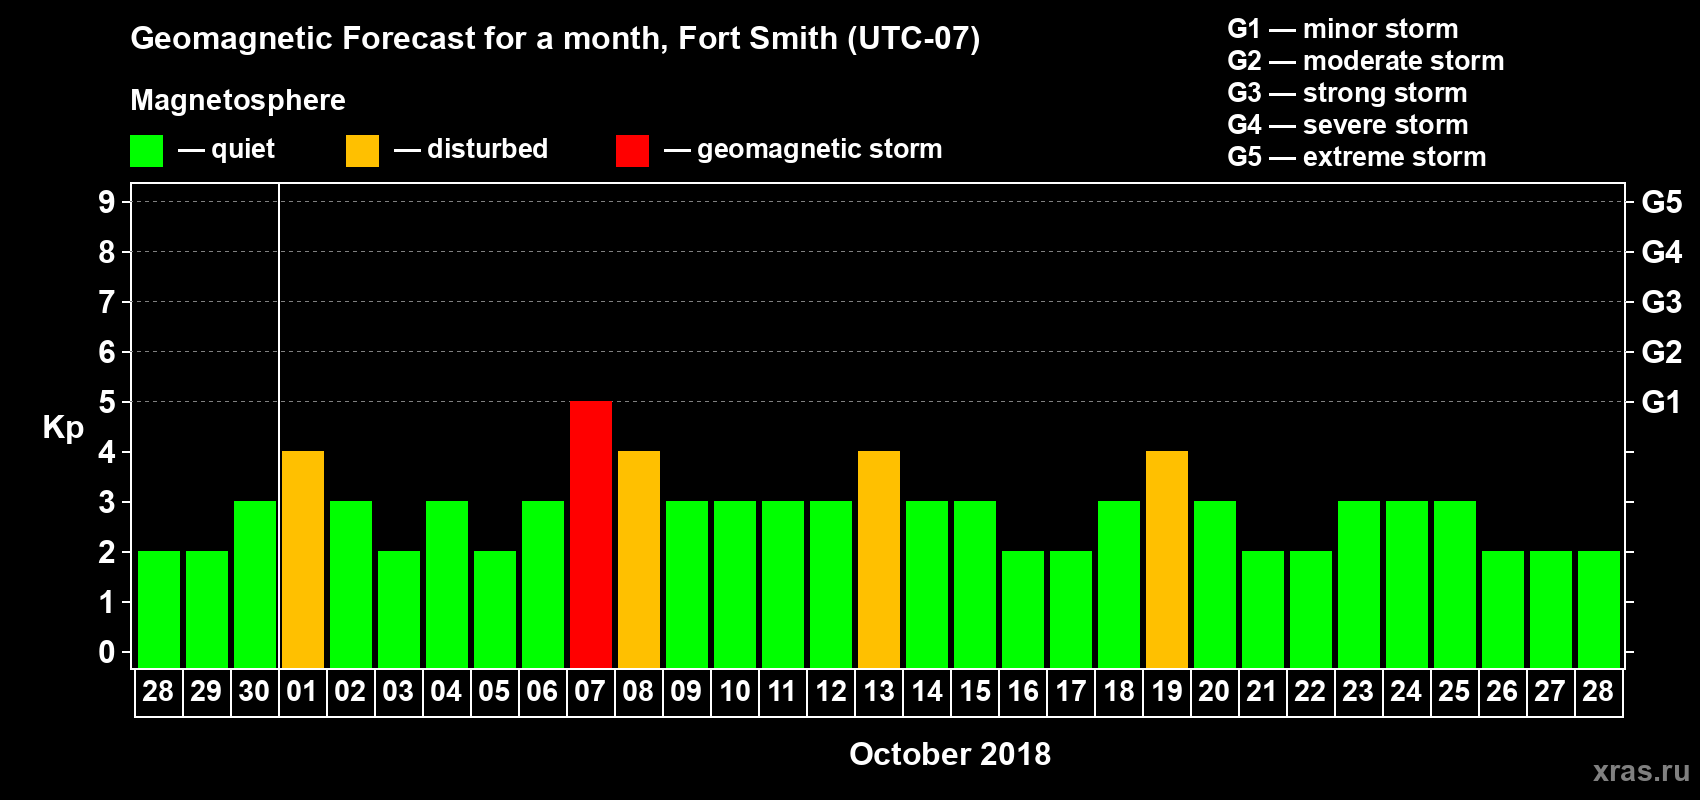
Task: Click the green bar above date 30
Action: click(255, 584)
